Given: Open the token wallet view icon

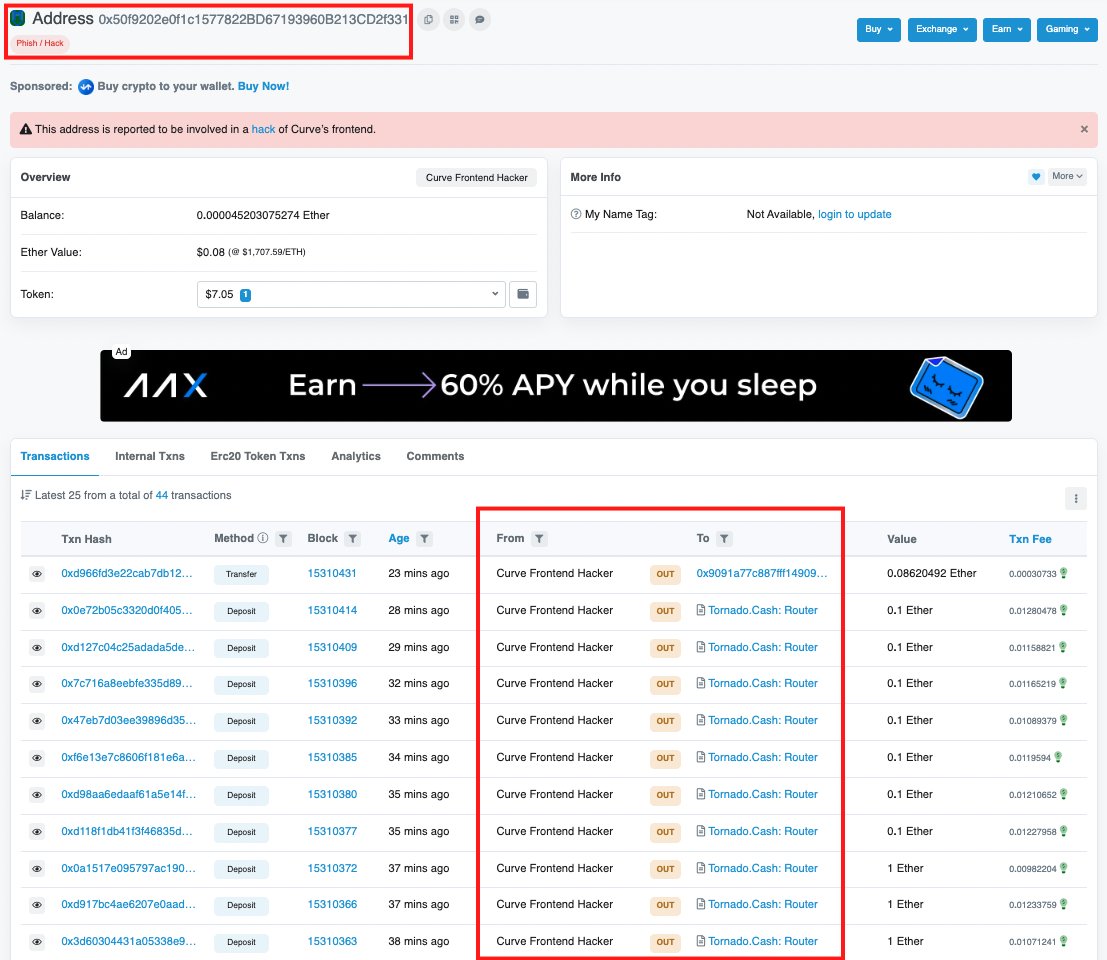Looking at the screenshot, I should click(523, 294).
